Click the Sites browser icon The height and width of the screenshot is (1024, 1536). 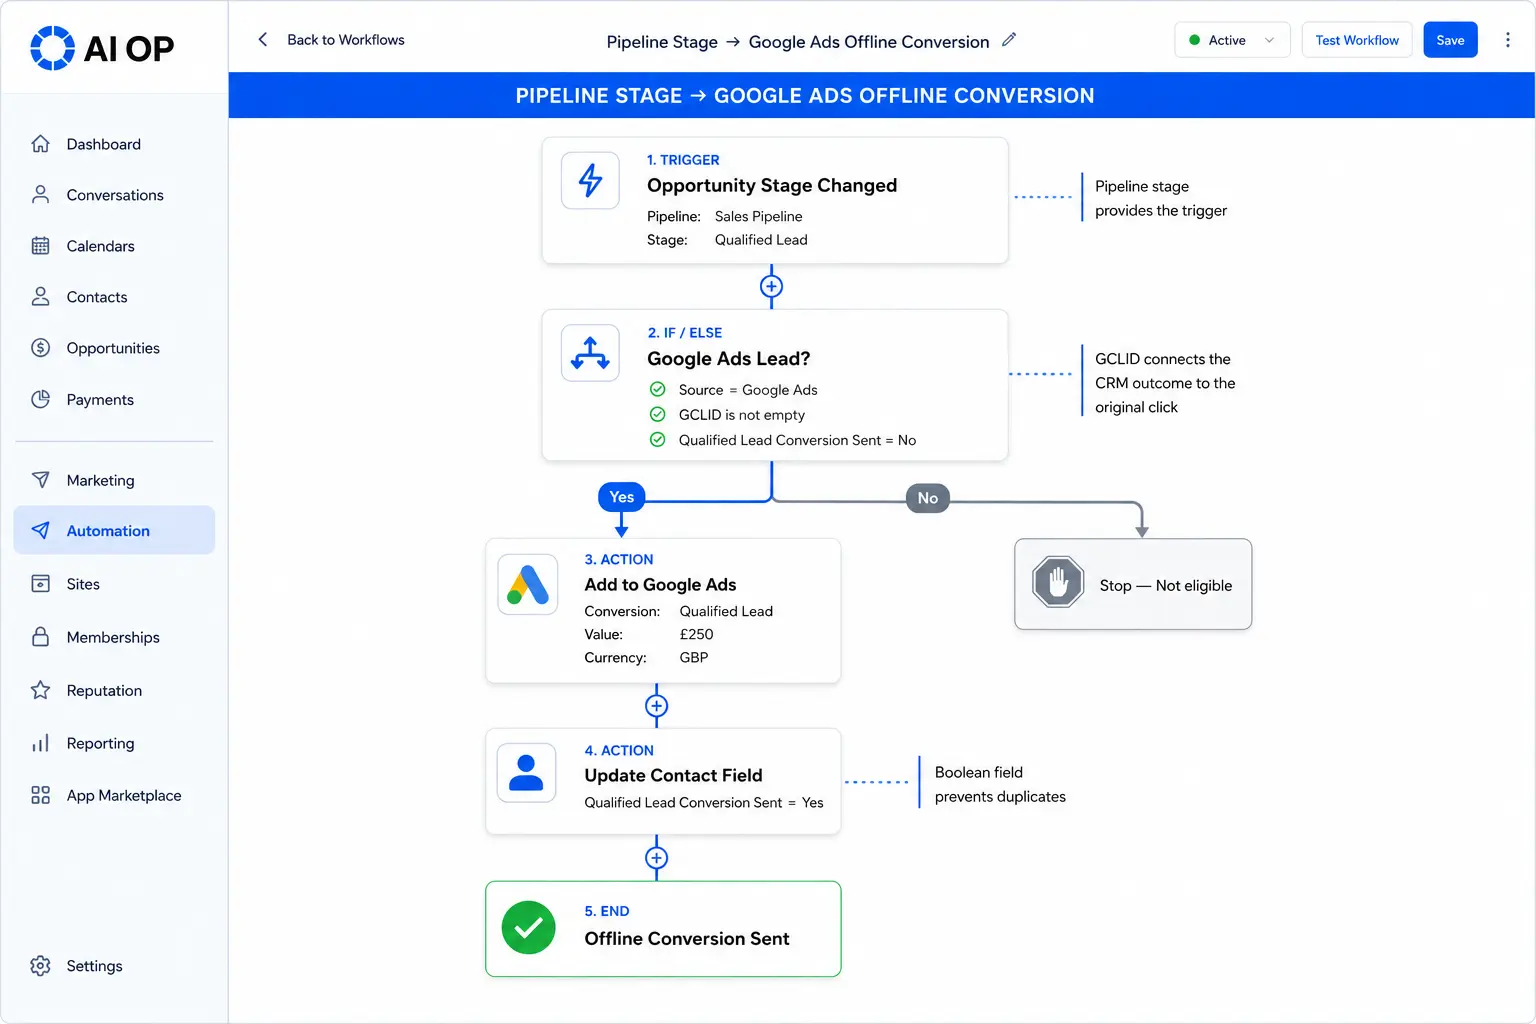pos(40,584)
